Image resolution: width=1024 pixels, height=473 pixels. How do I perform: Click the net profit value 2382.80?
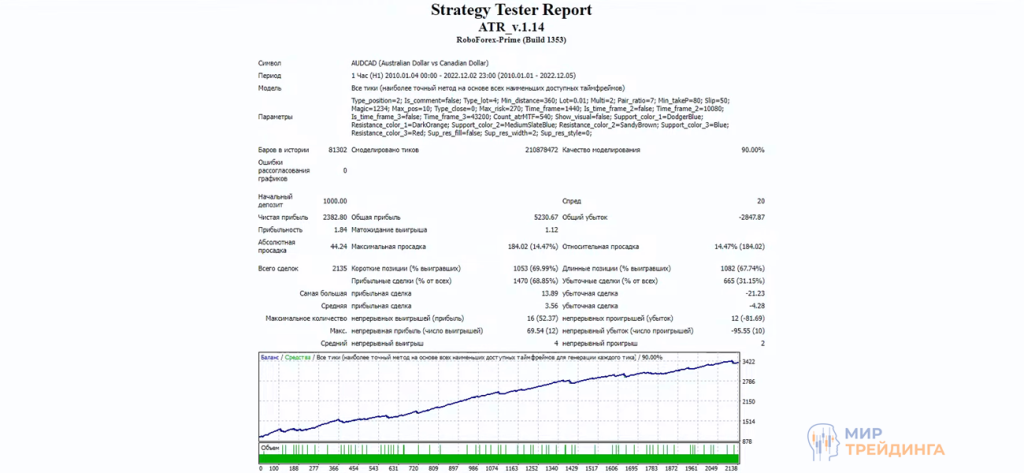[334, 216]
